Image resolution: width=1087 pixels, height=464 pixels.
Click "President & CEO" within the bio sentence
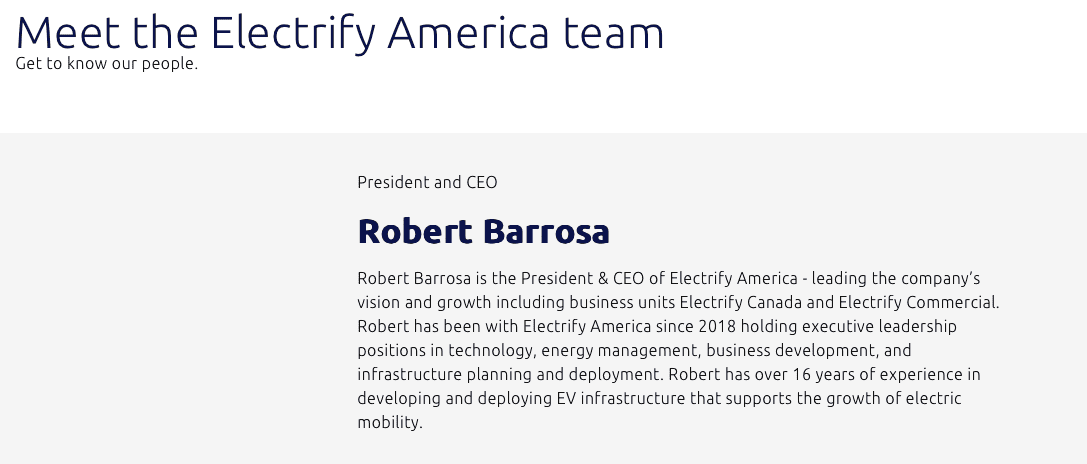(582, 278)
